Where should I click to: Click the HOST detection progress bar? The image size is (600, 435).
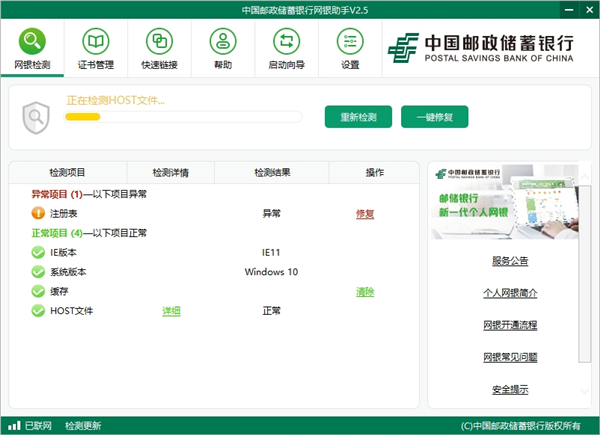(183, 117)
